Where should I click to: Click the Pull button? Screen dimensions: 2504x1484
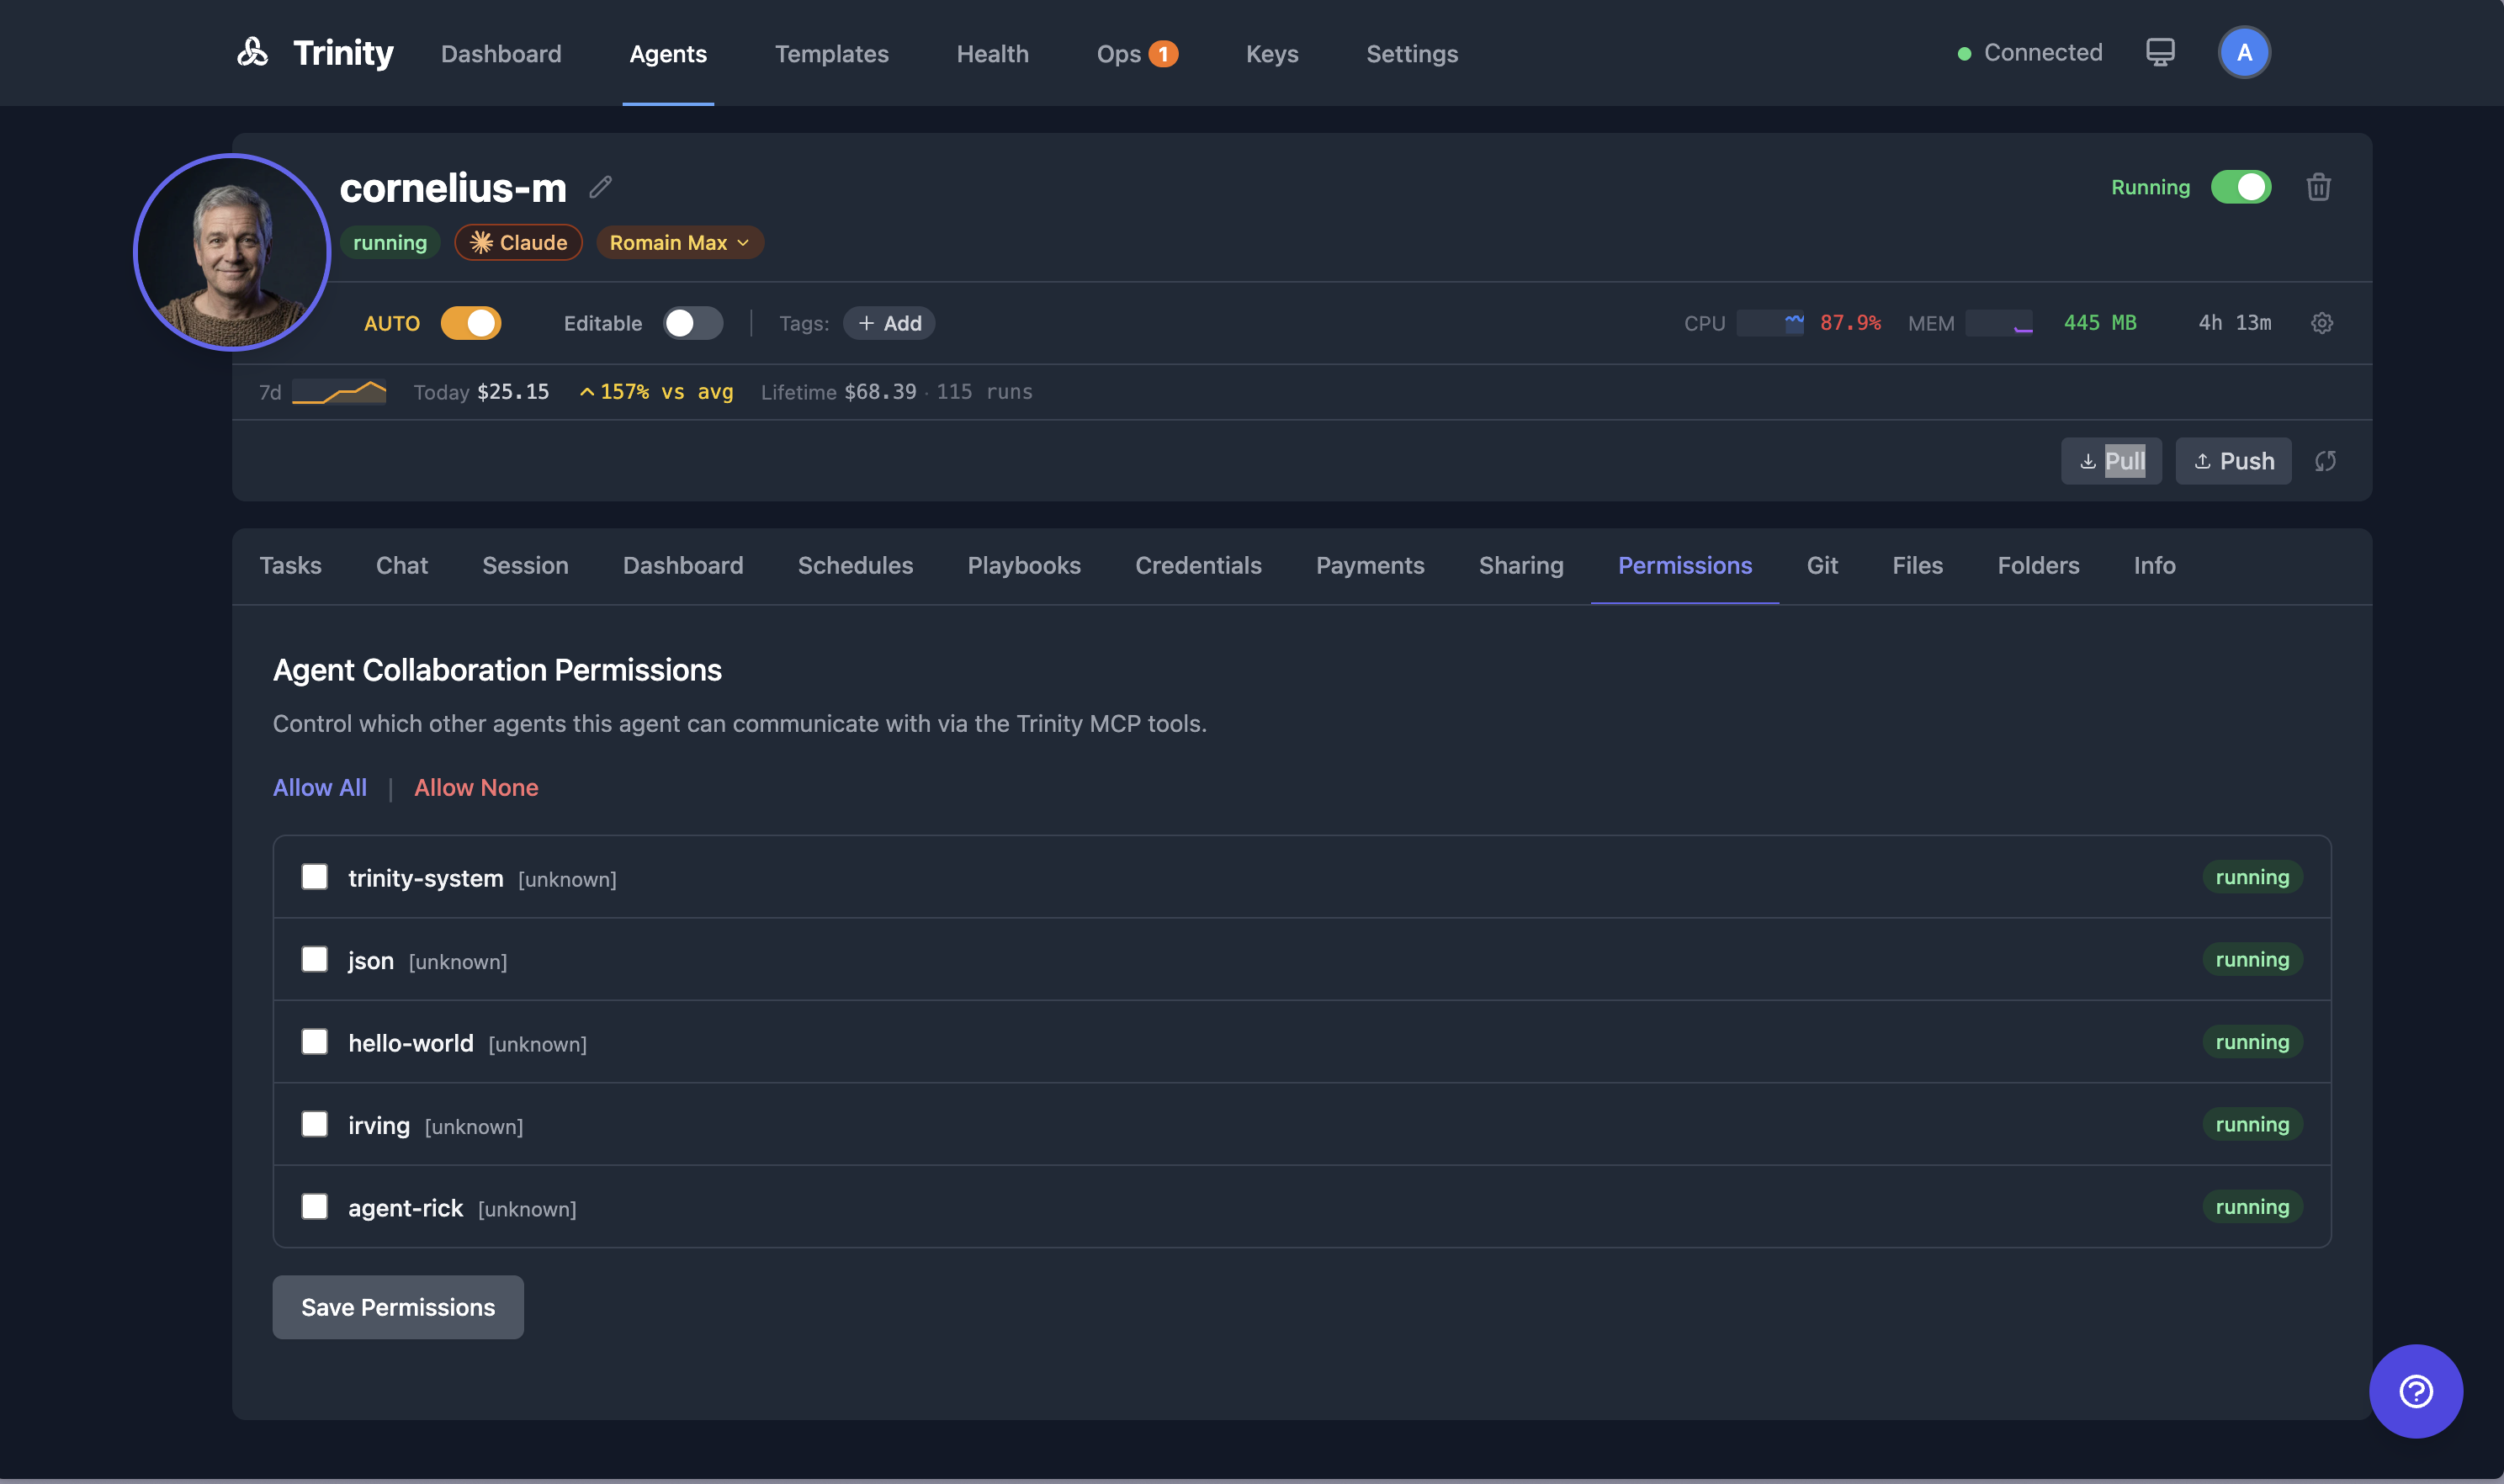2111,461
